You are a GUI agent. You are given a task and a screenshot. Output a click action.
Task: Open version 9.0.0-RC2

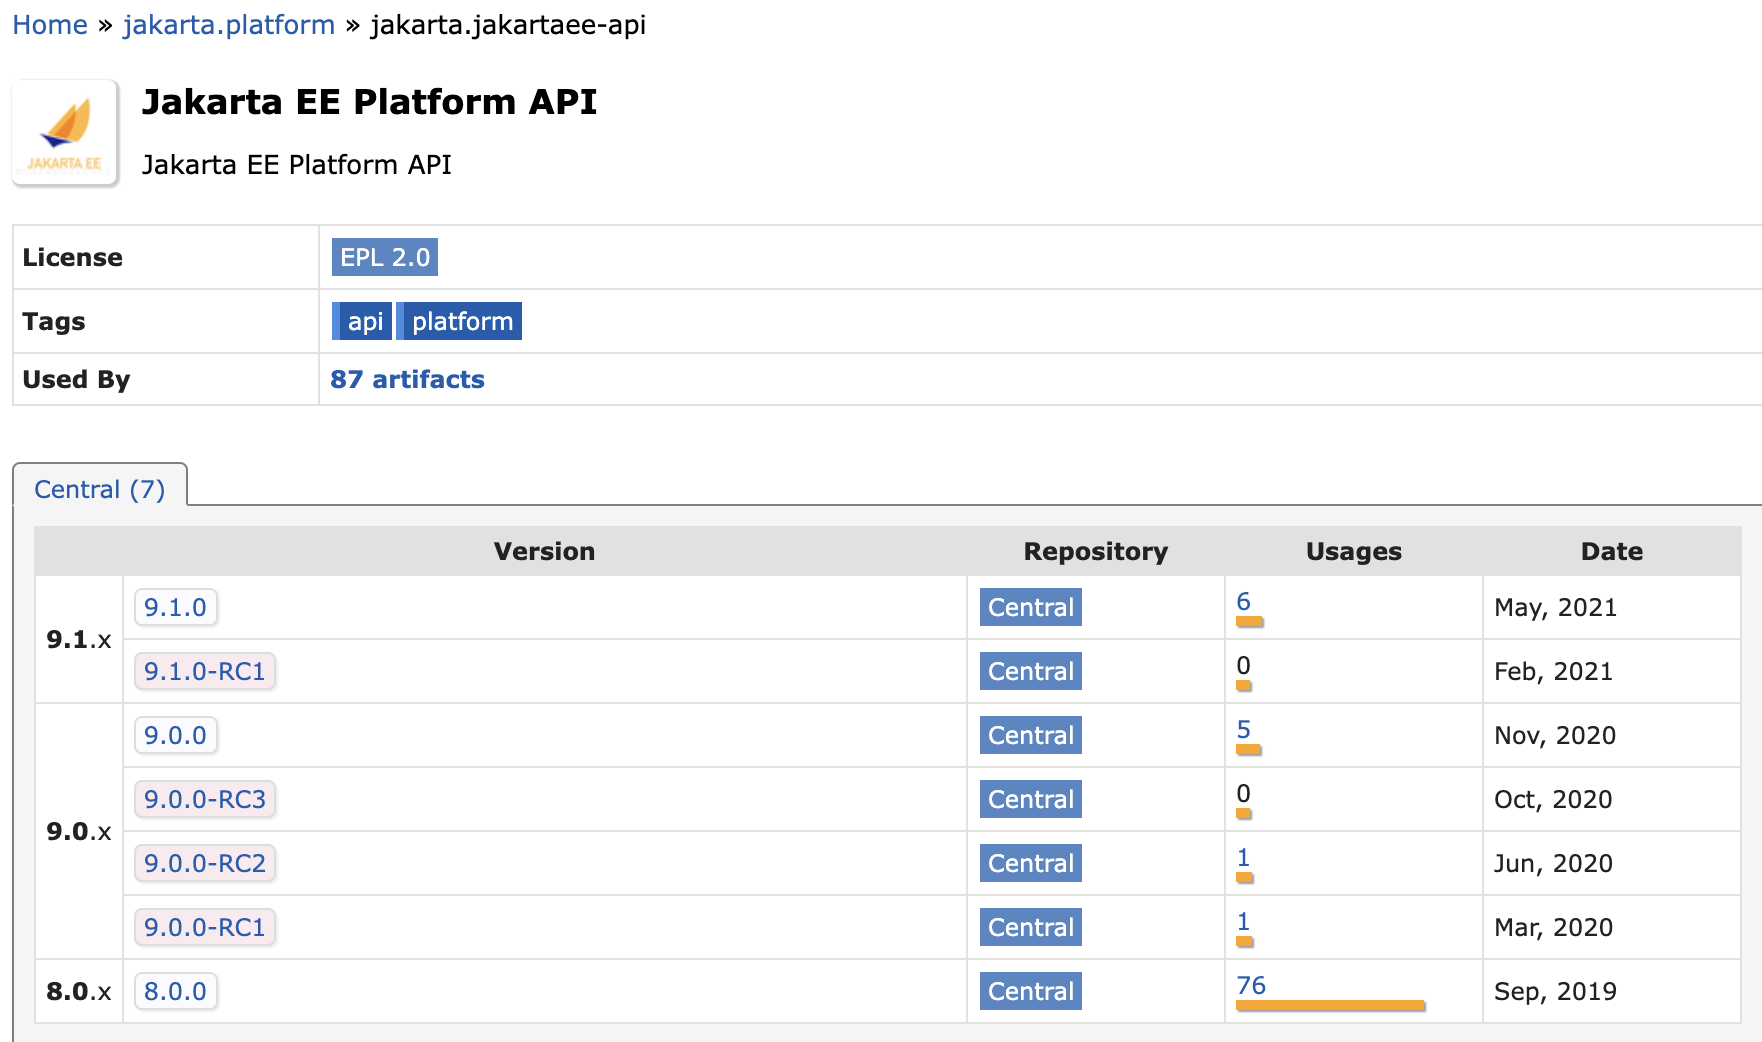pyautogui.click(x=205, y=863)
